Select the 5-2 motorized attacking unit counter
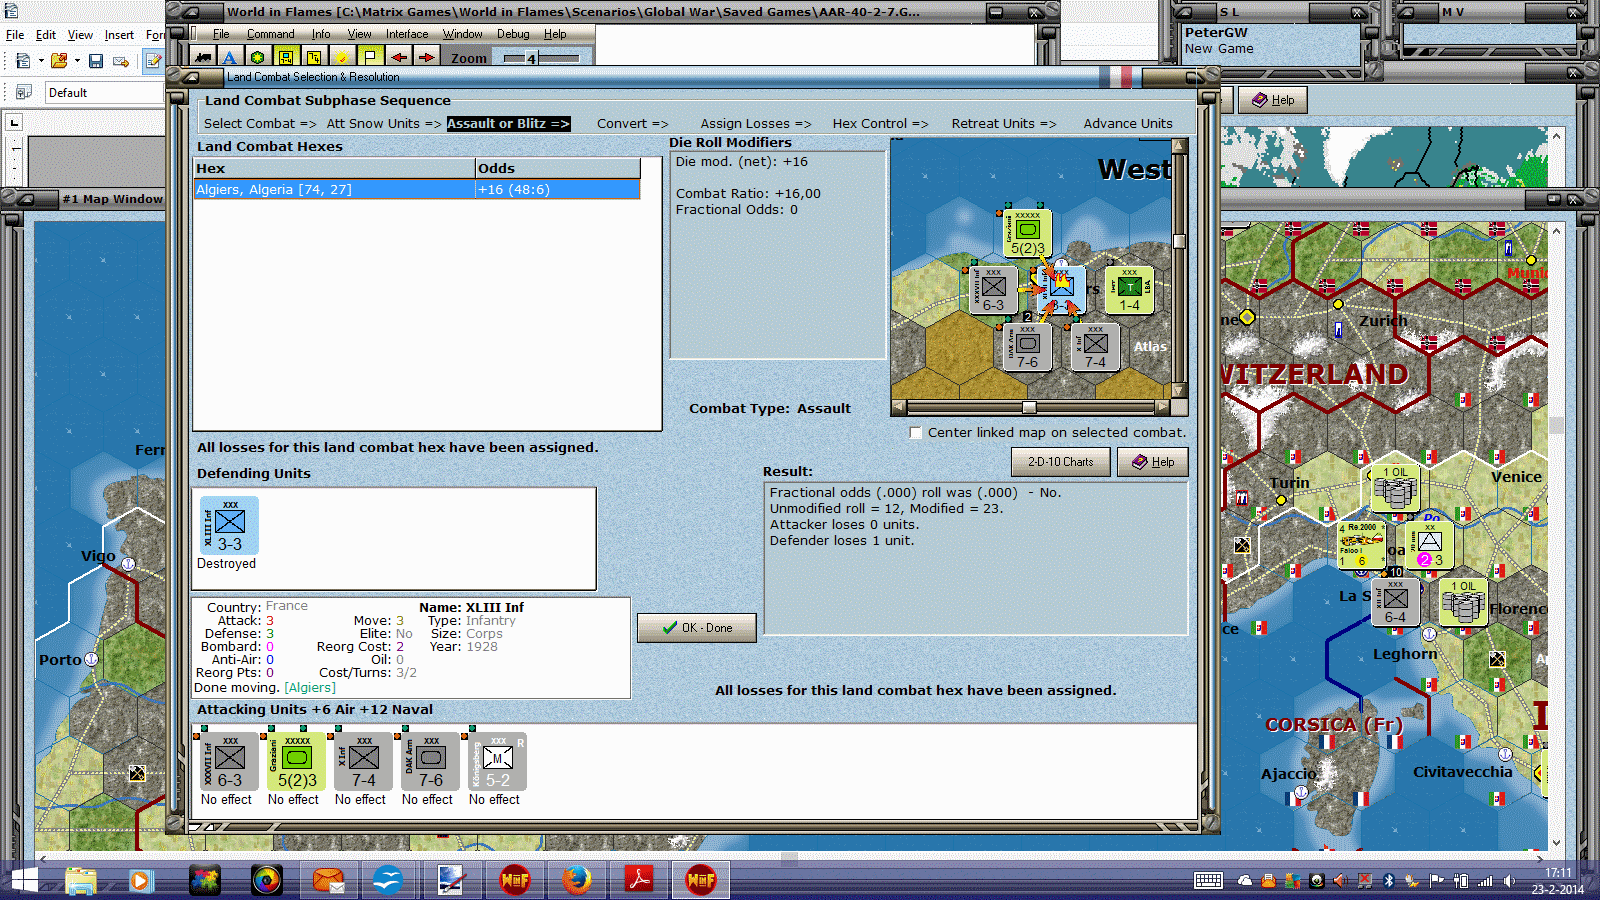The image size is (1600, 900). point(497,761)
